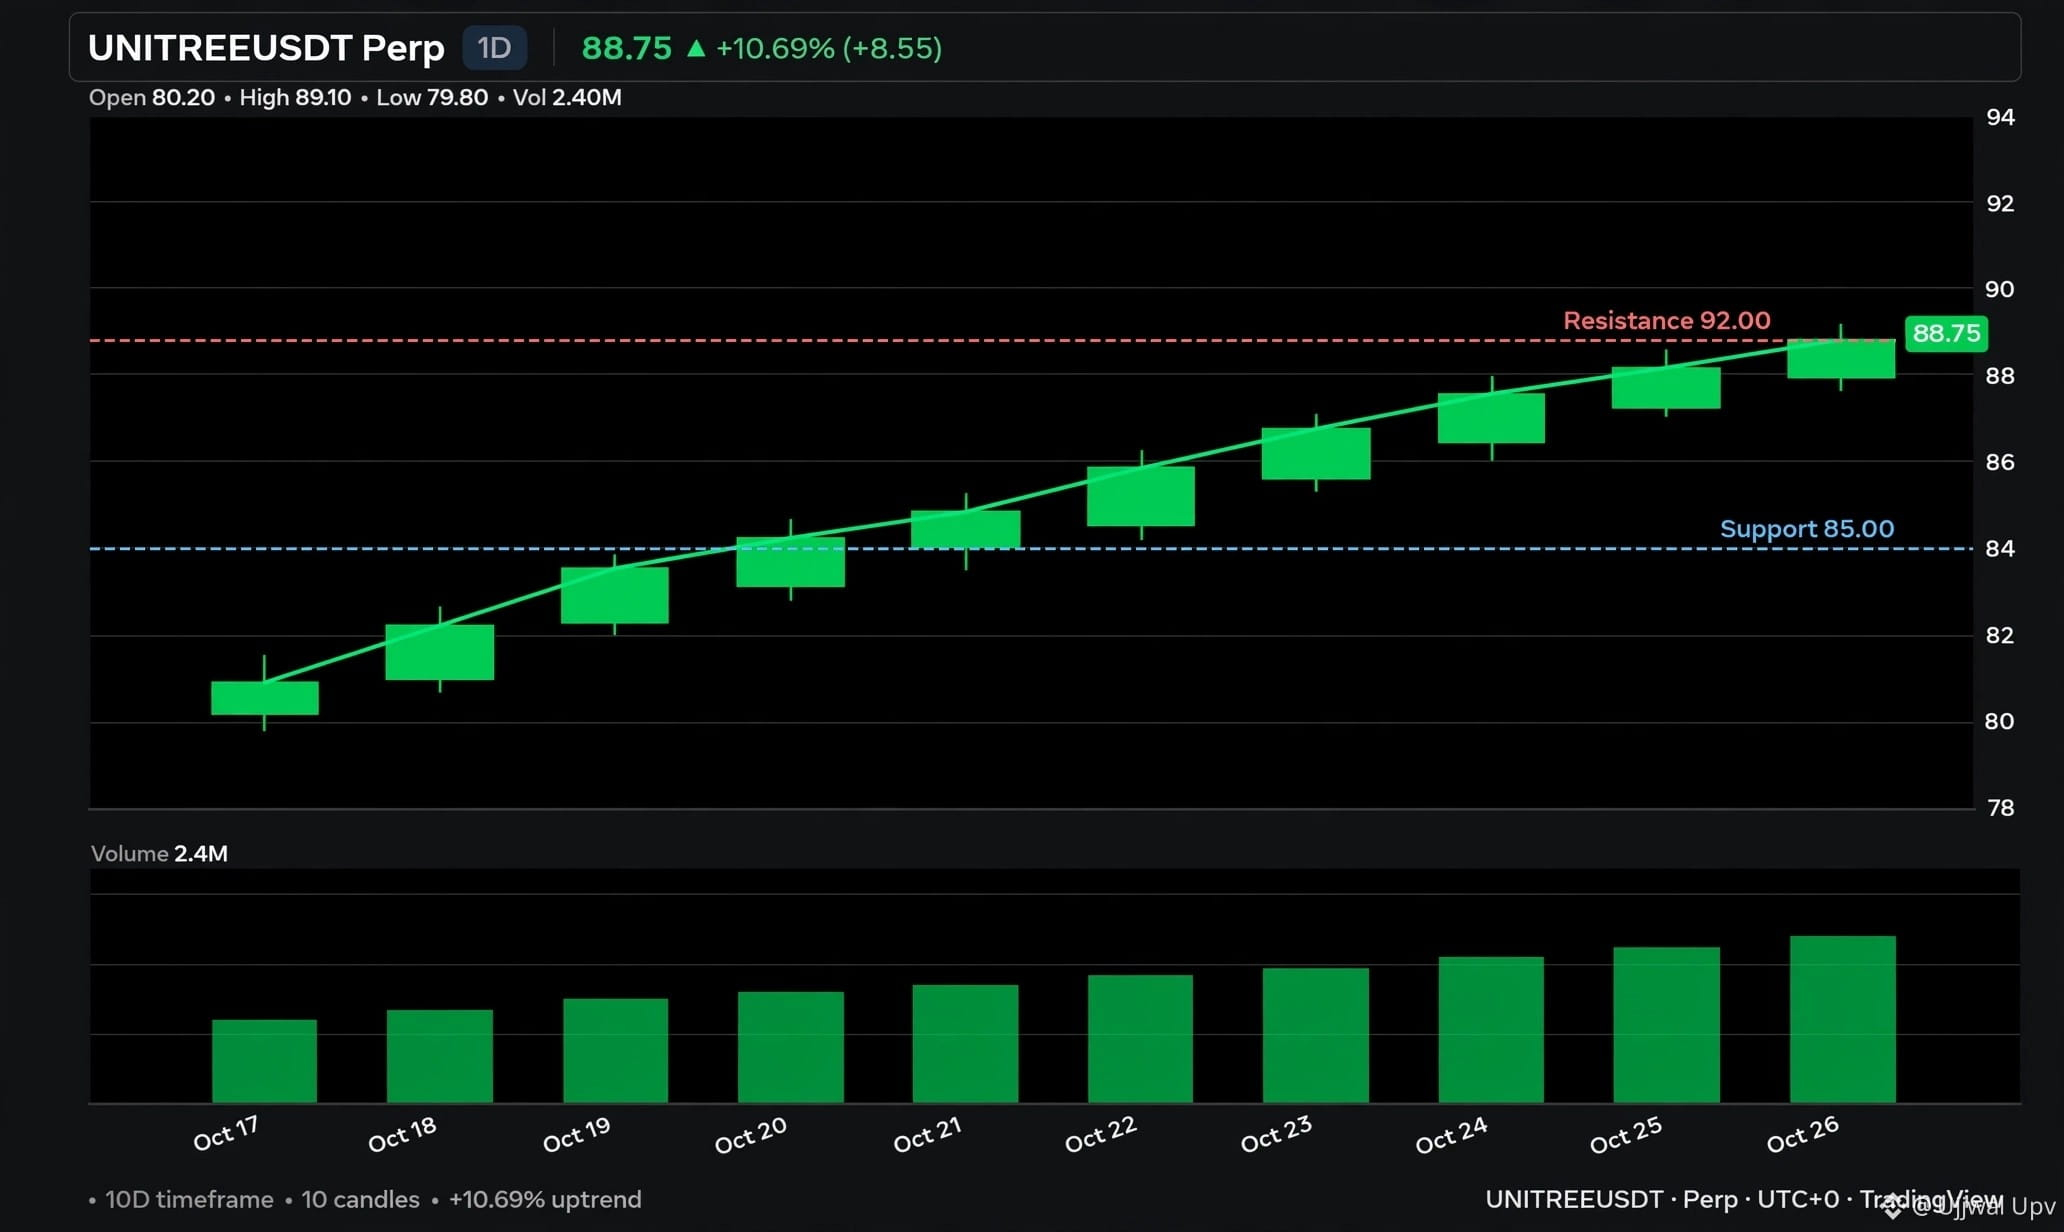Click the Oct 20 volume bar
Screen dimensions: 2064x1232
pyautogui.click(x=791, y=1047)
